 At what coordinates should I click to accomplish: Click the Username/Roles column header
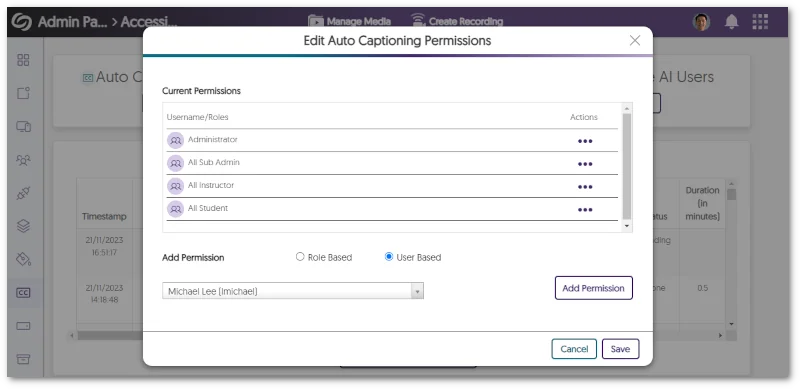[197, 117]
